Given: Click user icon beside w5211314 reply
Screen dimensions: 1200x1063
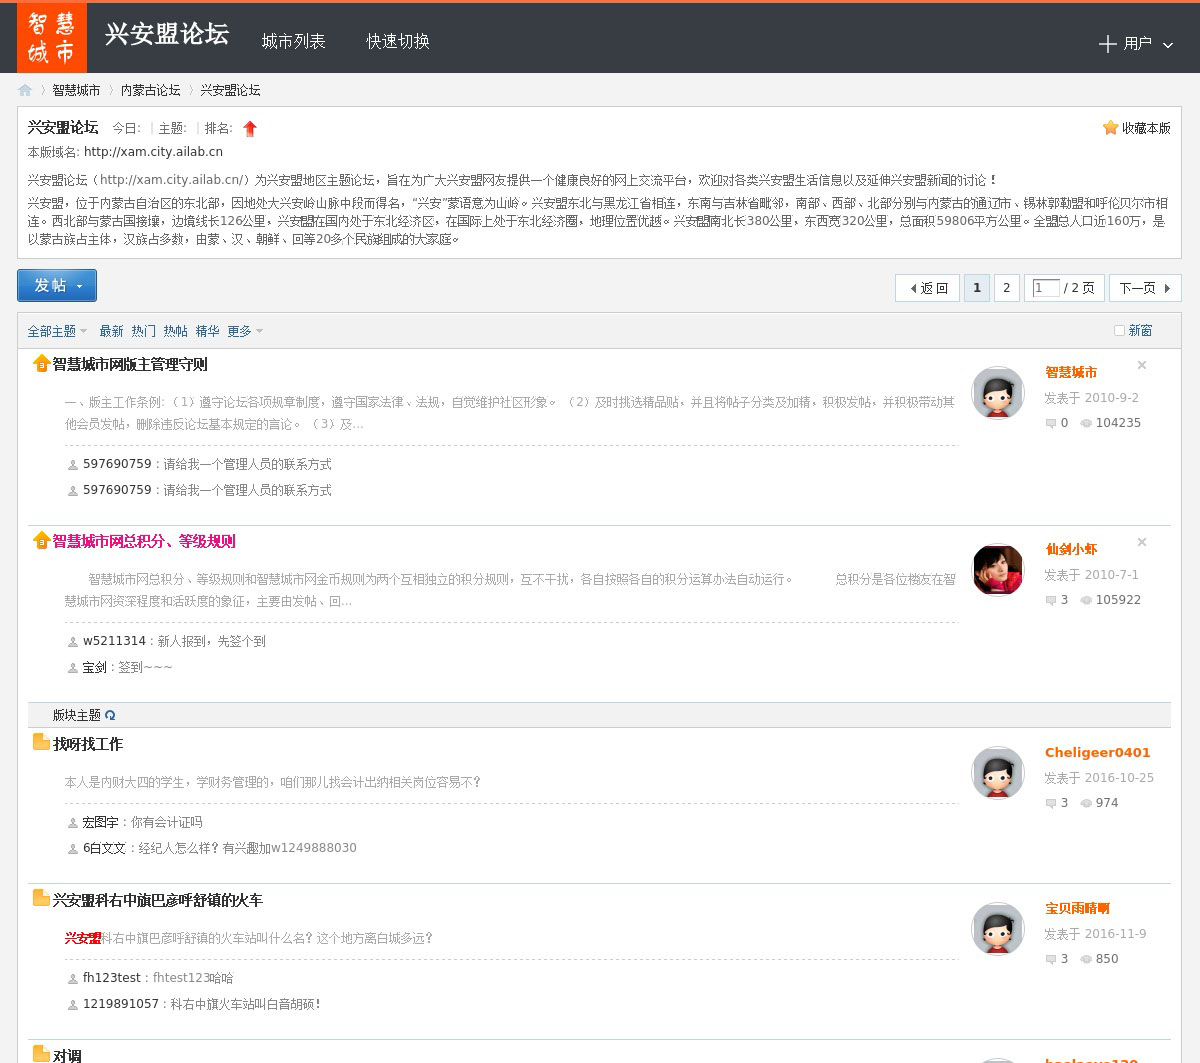Looking at the screenshot, I should click(x=72, y=642).
